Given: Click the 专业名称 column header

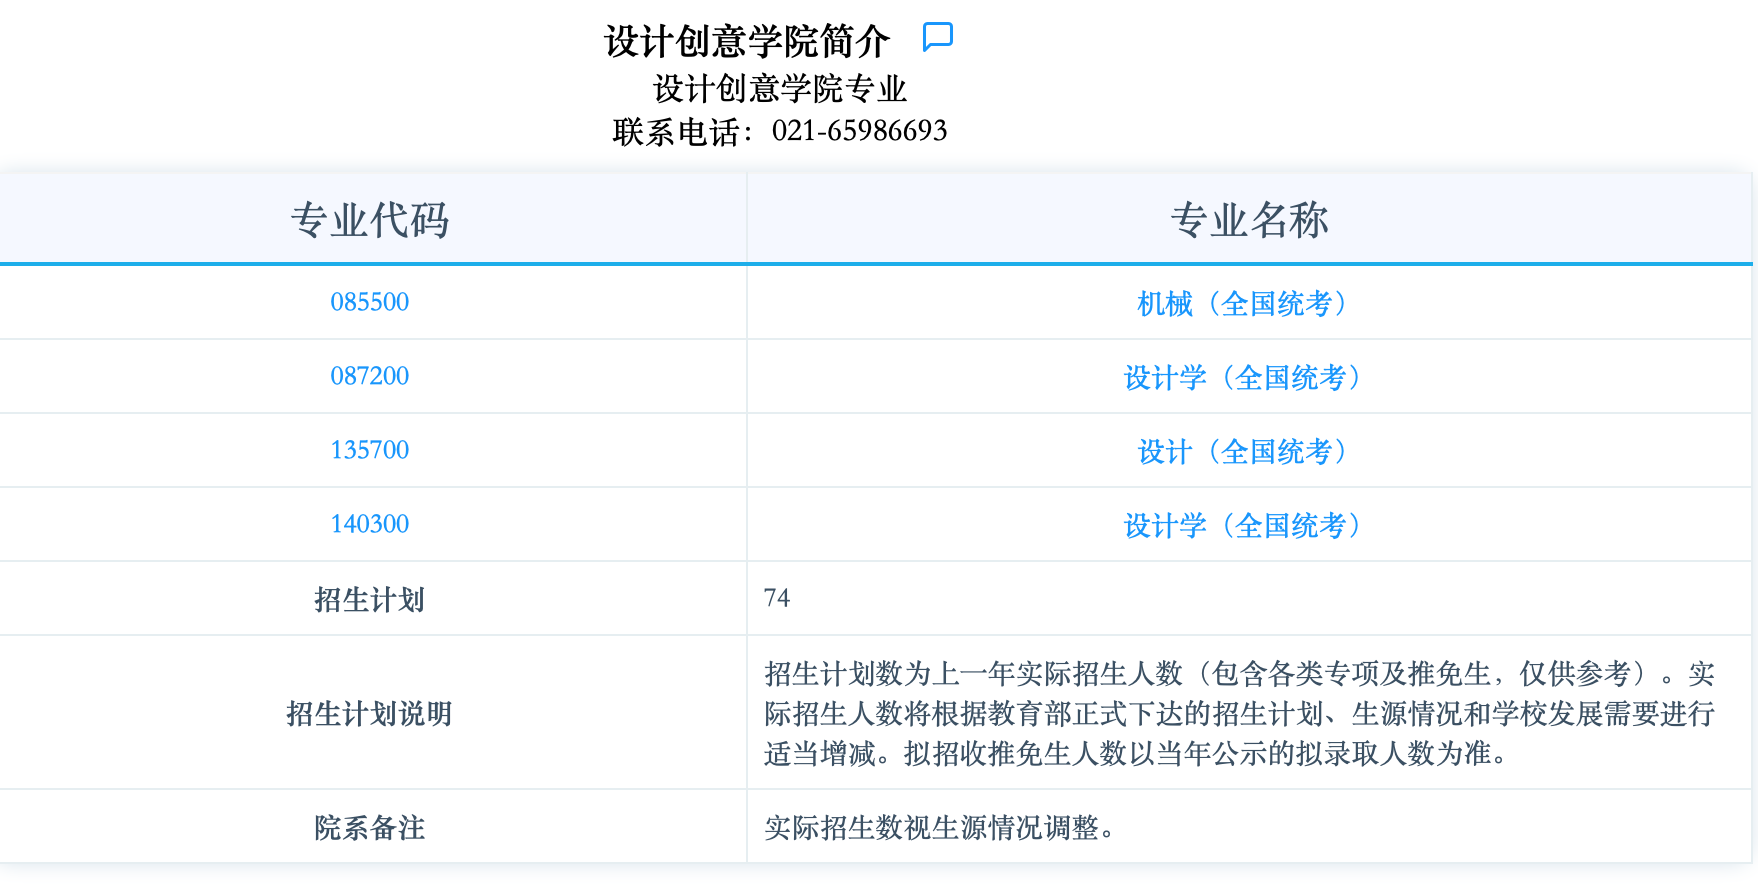Looking at the screenshot, I should pos(1249,220).
